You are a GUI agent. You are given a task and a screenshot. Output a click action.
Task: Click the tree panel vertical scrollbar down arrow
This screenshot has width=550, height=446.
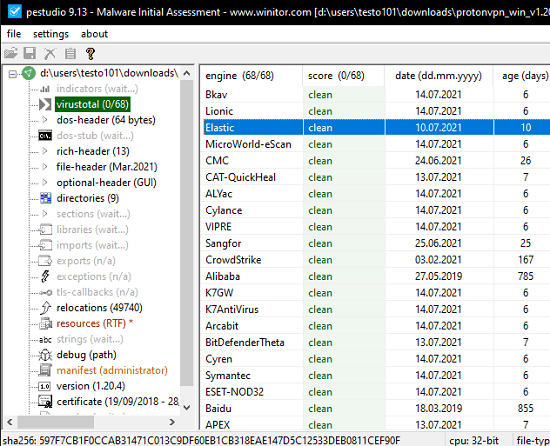[187, 407]
